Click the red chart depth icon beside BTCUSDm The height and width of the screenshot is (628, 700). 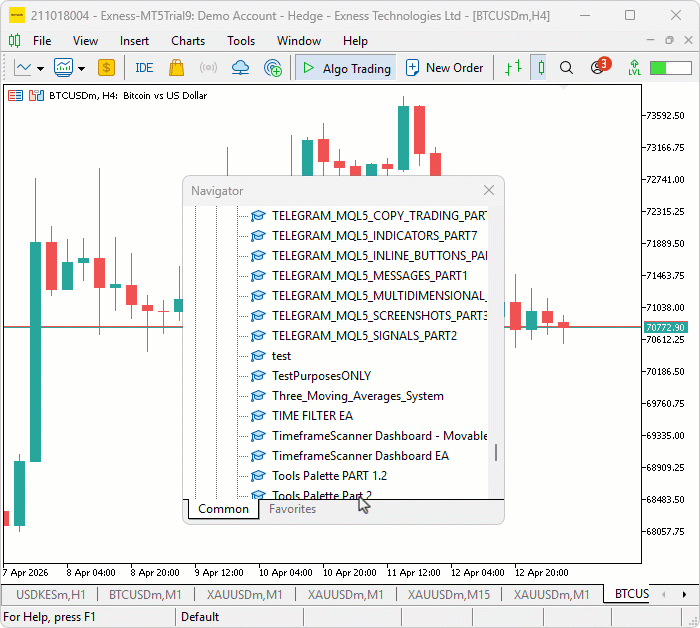(x=36, y=96)
